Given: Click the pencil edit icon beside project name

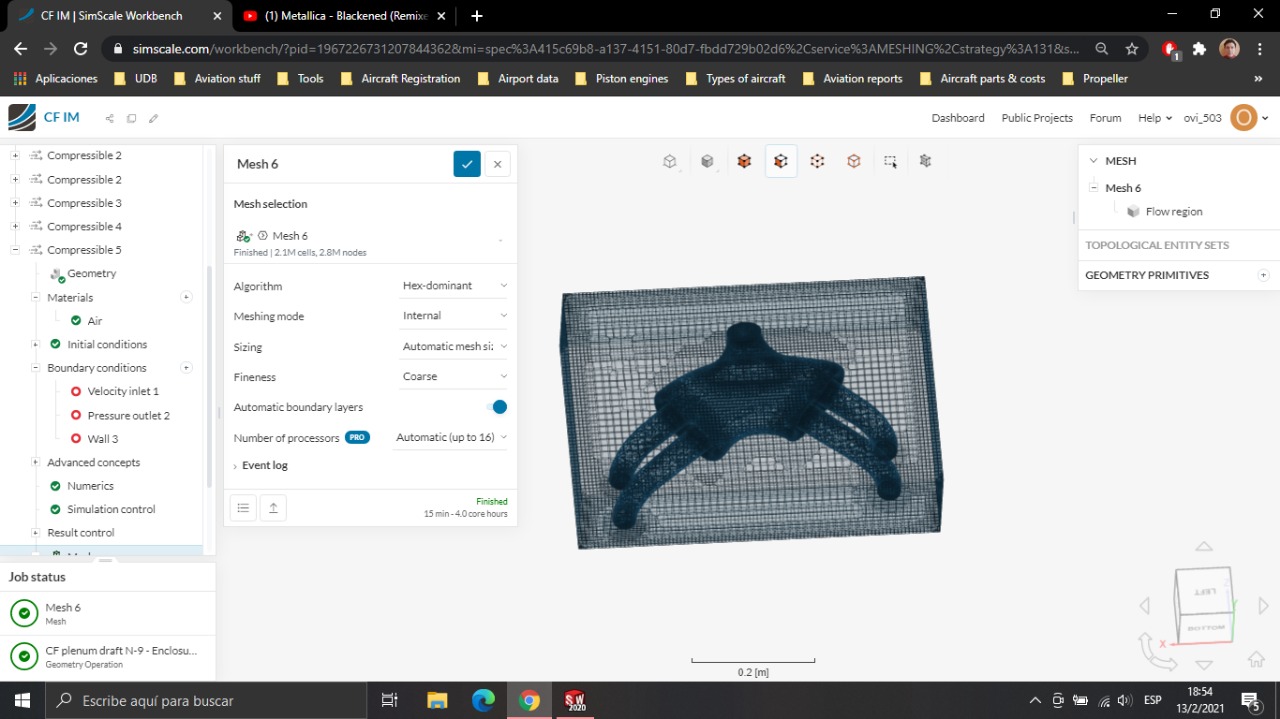Looking at the screenshot, I should pos(153,119).
